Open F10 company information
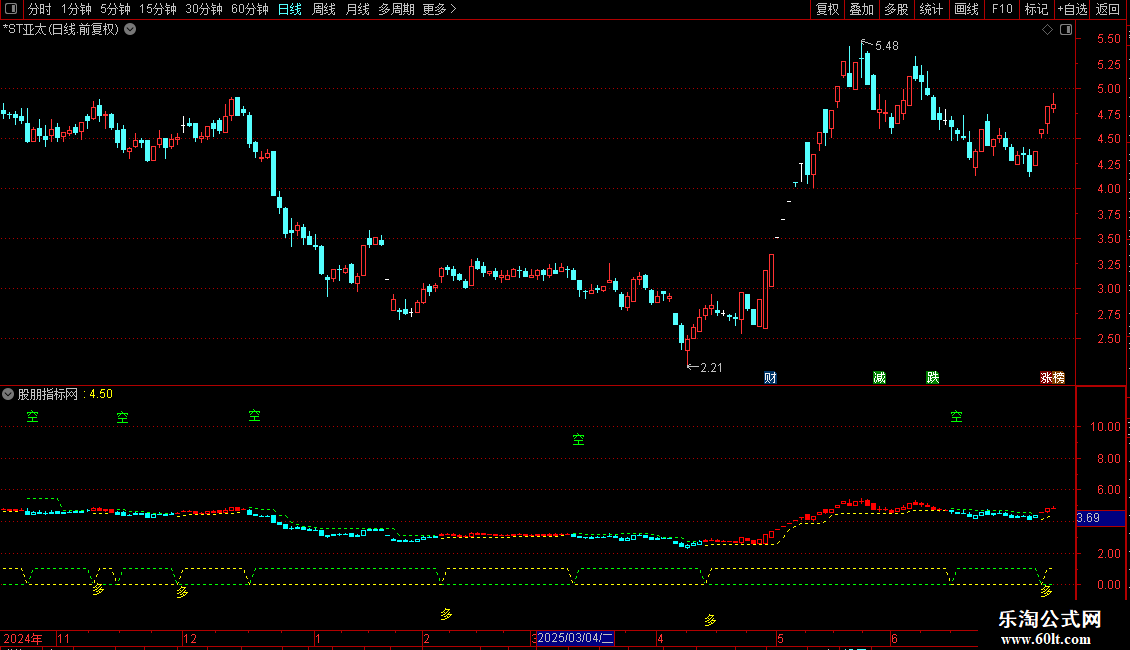This screenshot has width=1130, height=650. coord(1002,9)
